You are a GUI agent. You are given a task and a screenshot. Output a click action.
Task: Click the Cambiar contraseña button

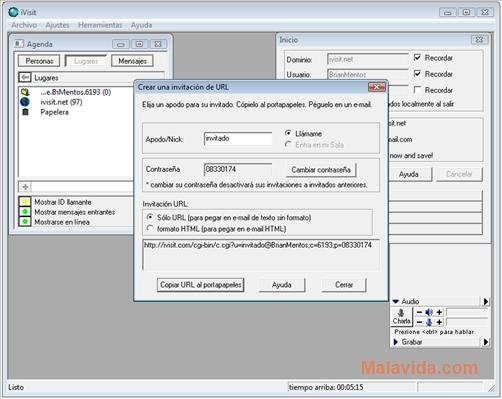tap(321, 170)
